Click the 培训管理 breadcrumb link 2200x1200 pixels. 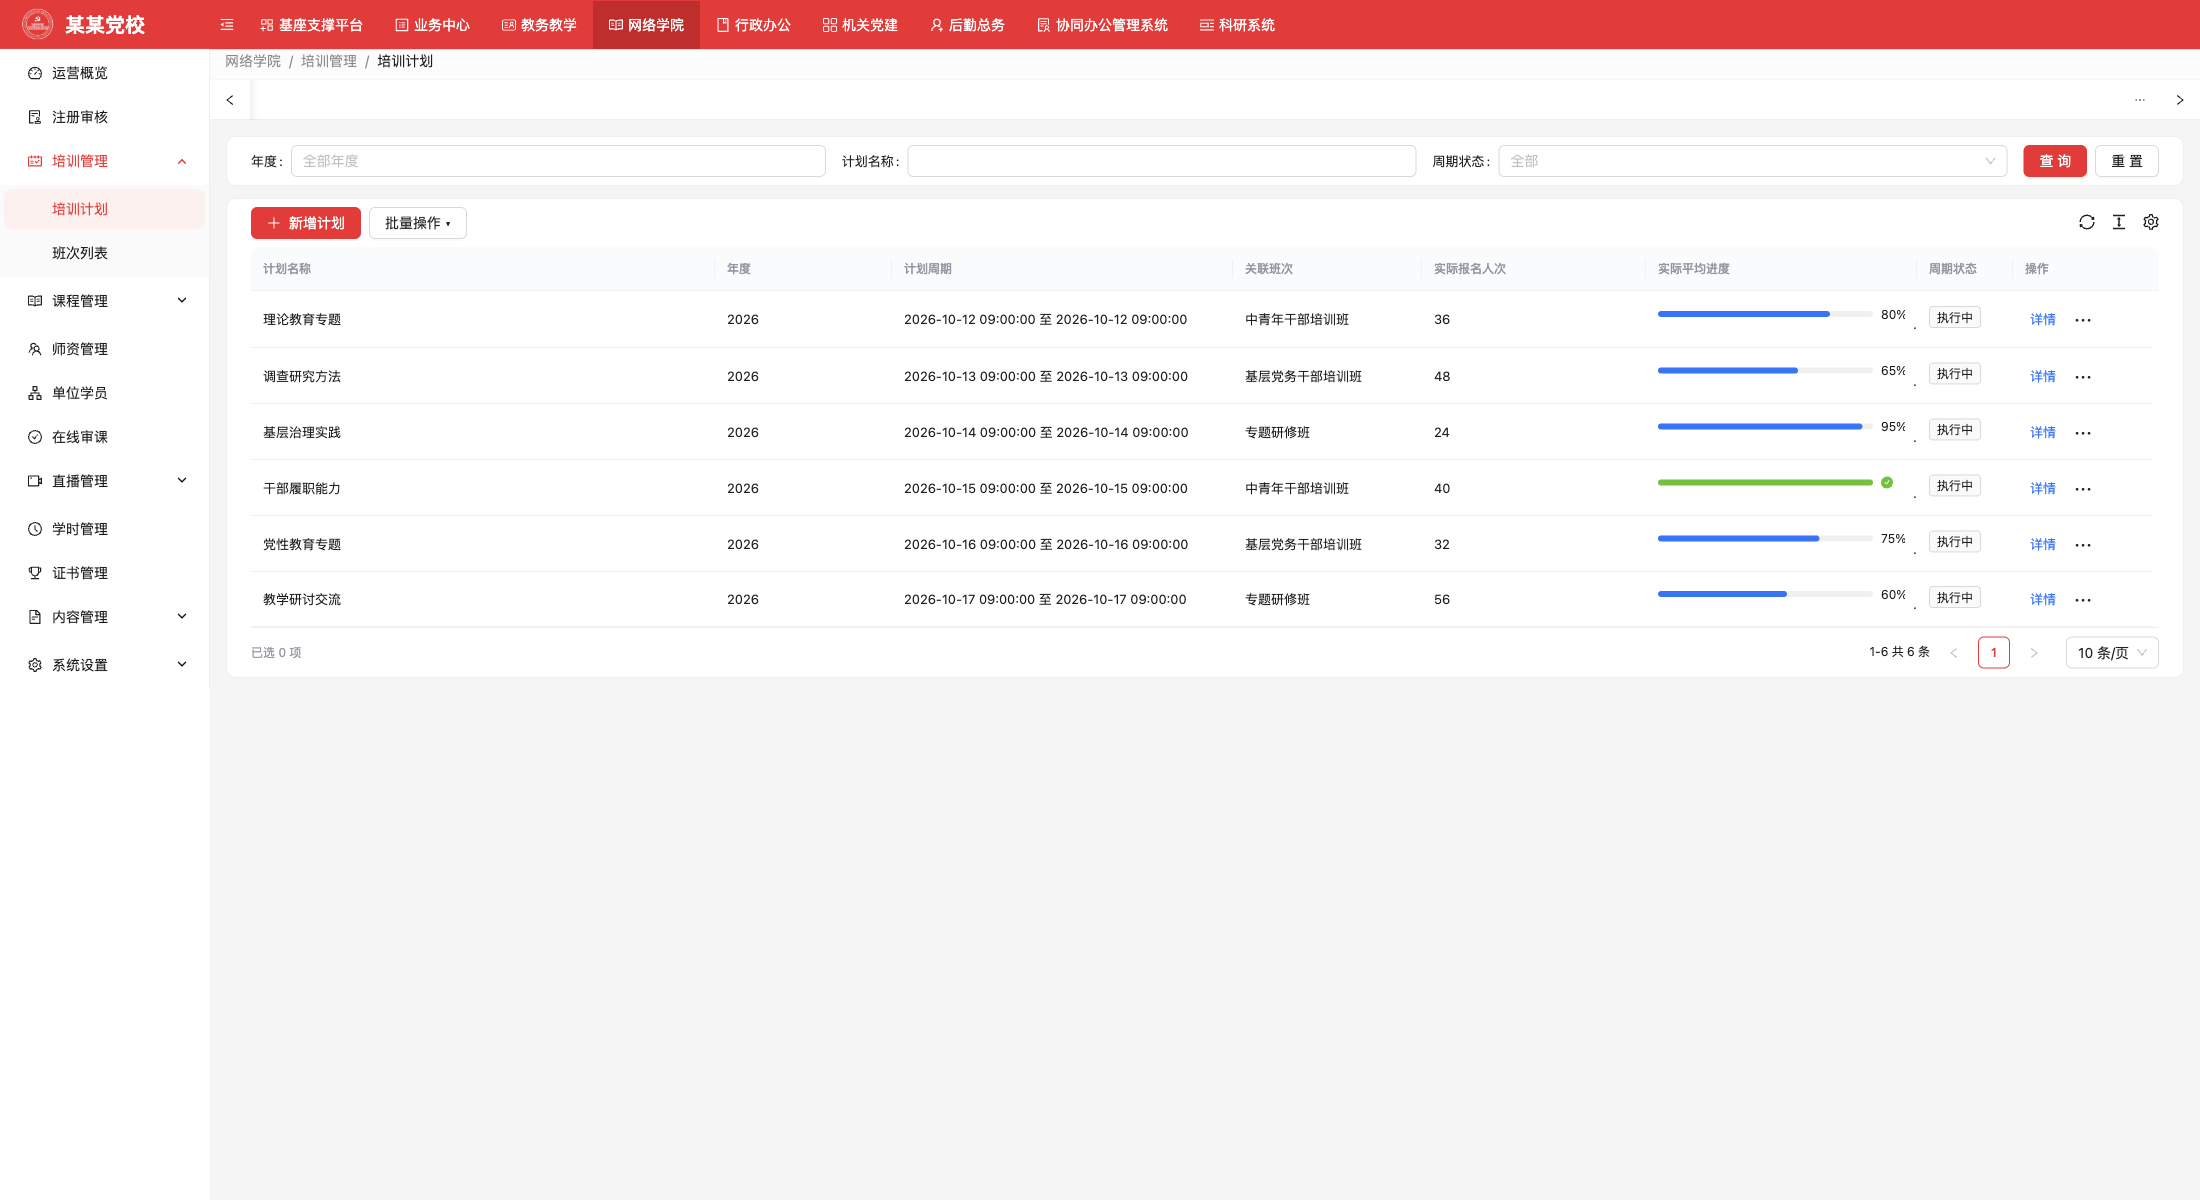pyautogui.click(x=329, y=61)
